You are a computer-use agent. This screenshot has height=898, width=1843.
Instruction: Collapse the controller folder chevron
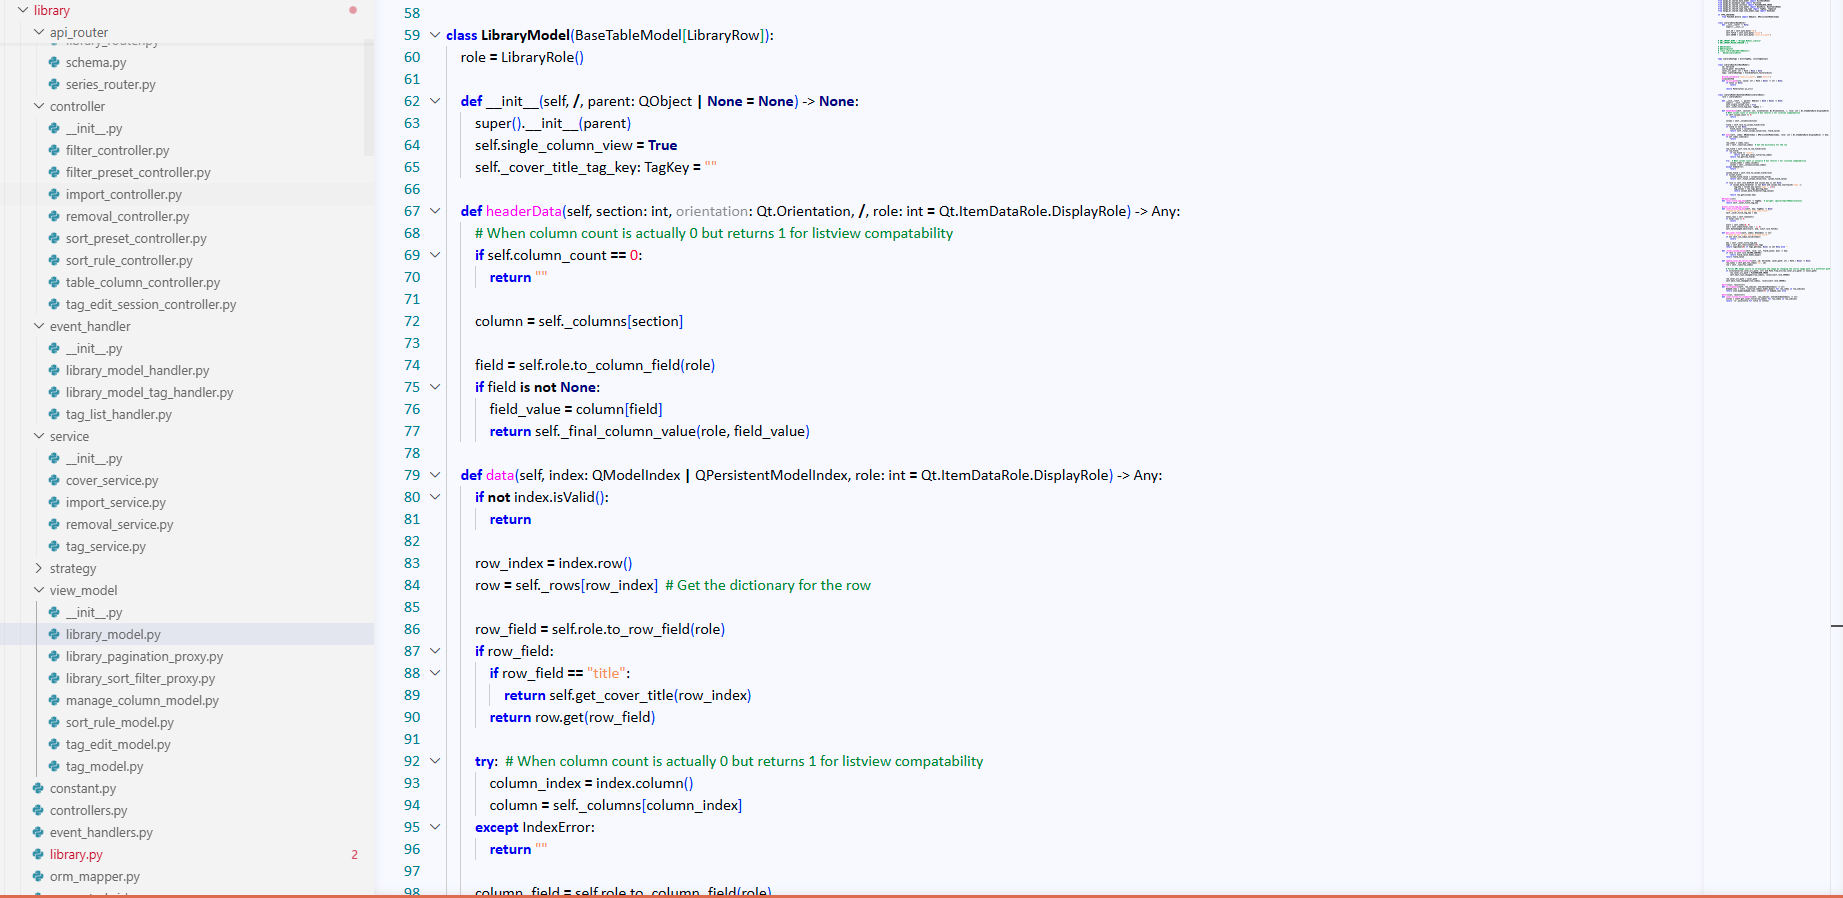click(x=39, y=106)
